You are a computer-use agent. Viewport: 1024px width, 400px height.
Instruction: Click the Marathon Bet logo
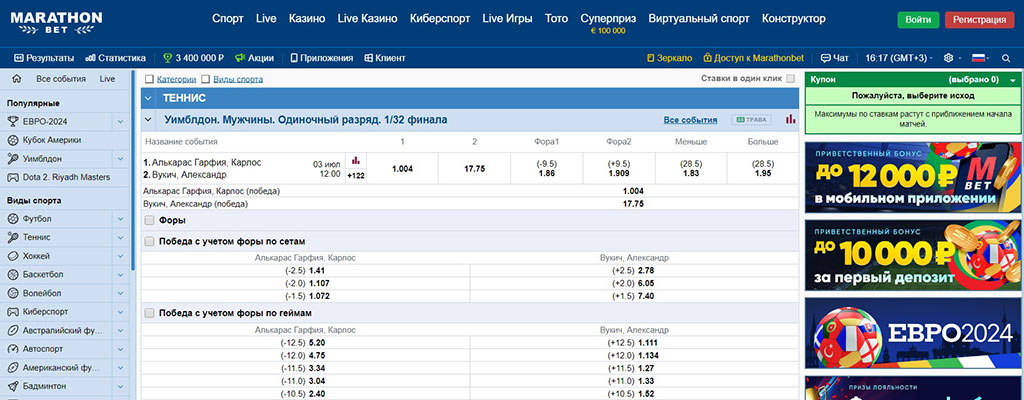pyautogui.click(x=56, y=23)
